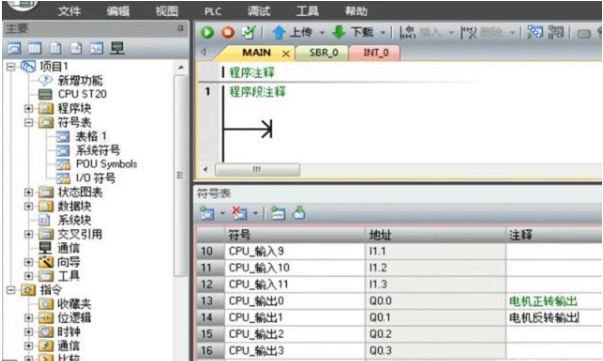Click the table-grid icon in project toolbar
This screenshot has width=603, height=361.
pos(35,48)
